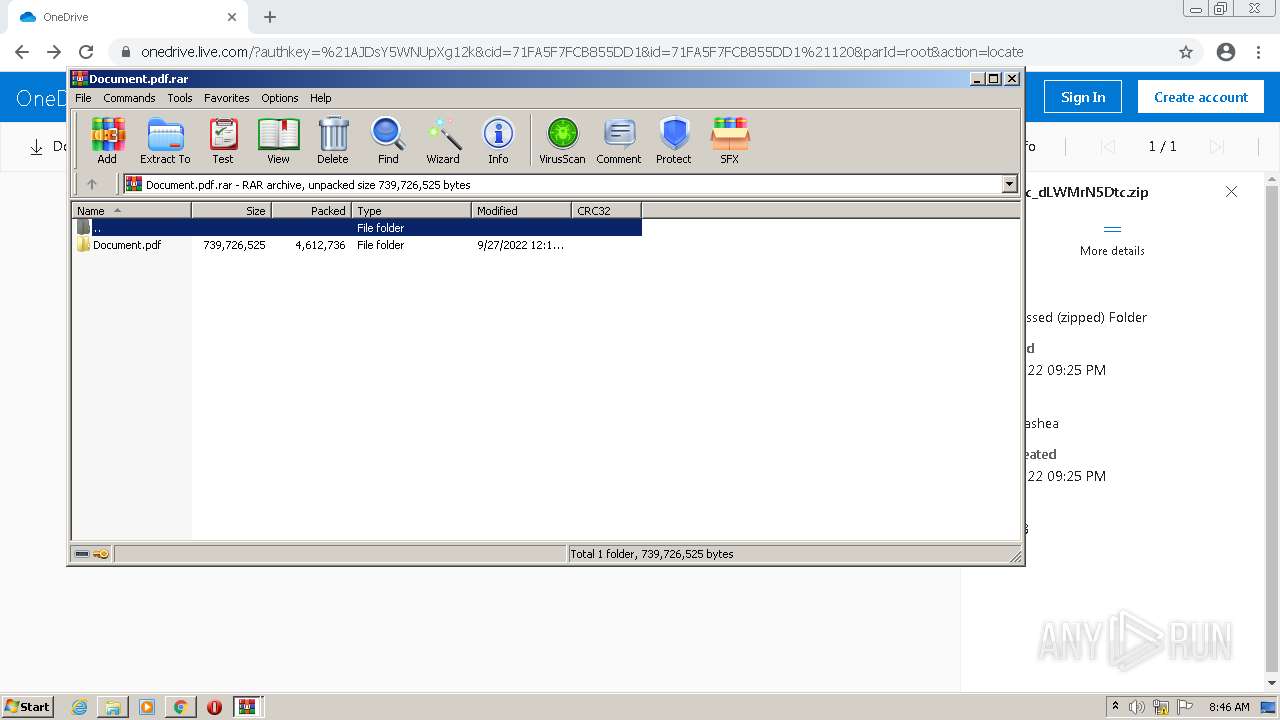Open the View toolbar icon
The height and width of the screenshot is (720, 1280).
(278, 140)
